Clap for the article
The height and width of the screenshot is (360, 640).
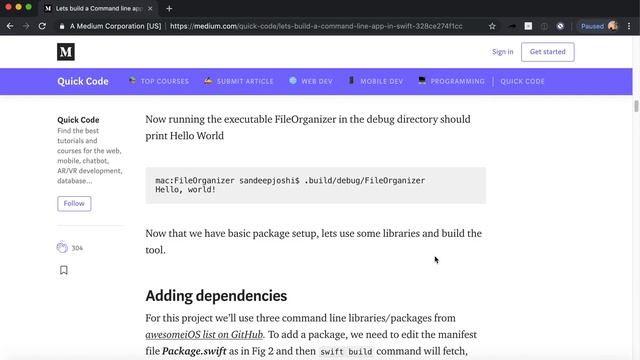tap(62, 247)
